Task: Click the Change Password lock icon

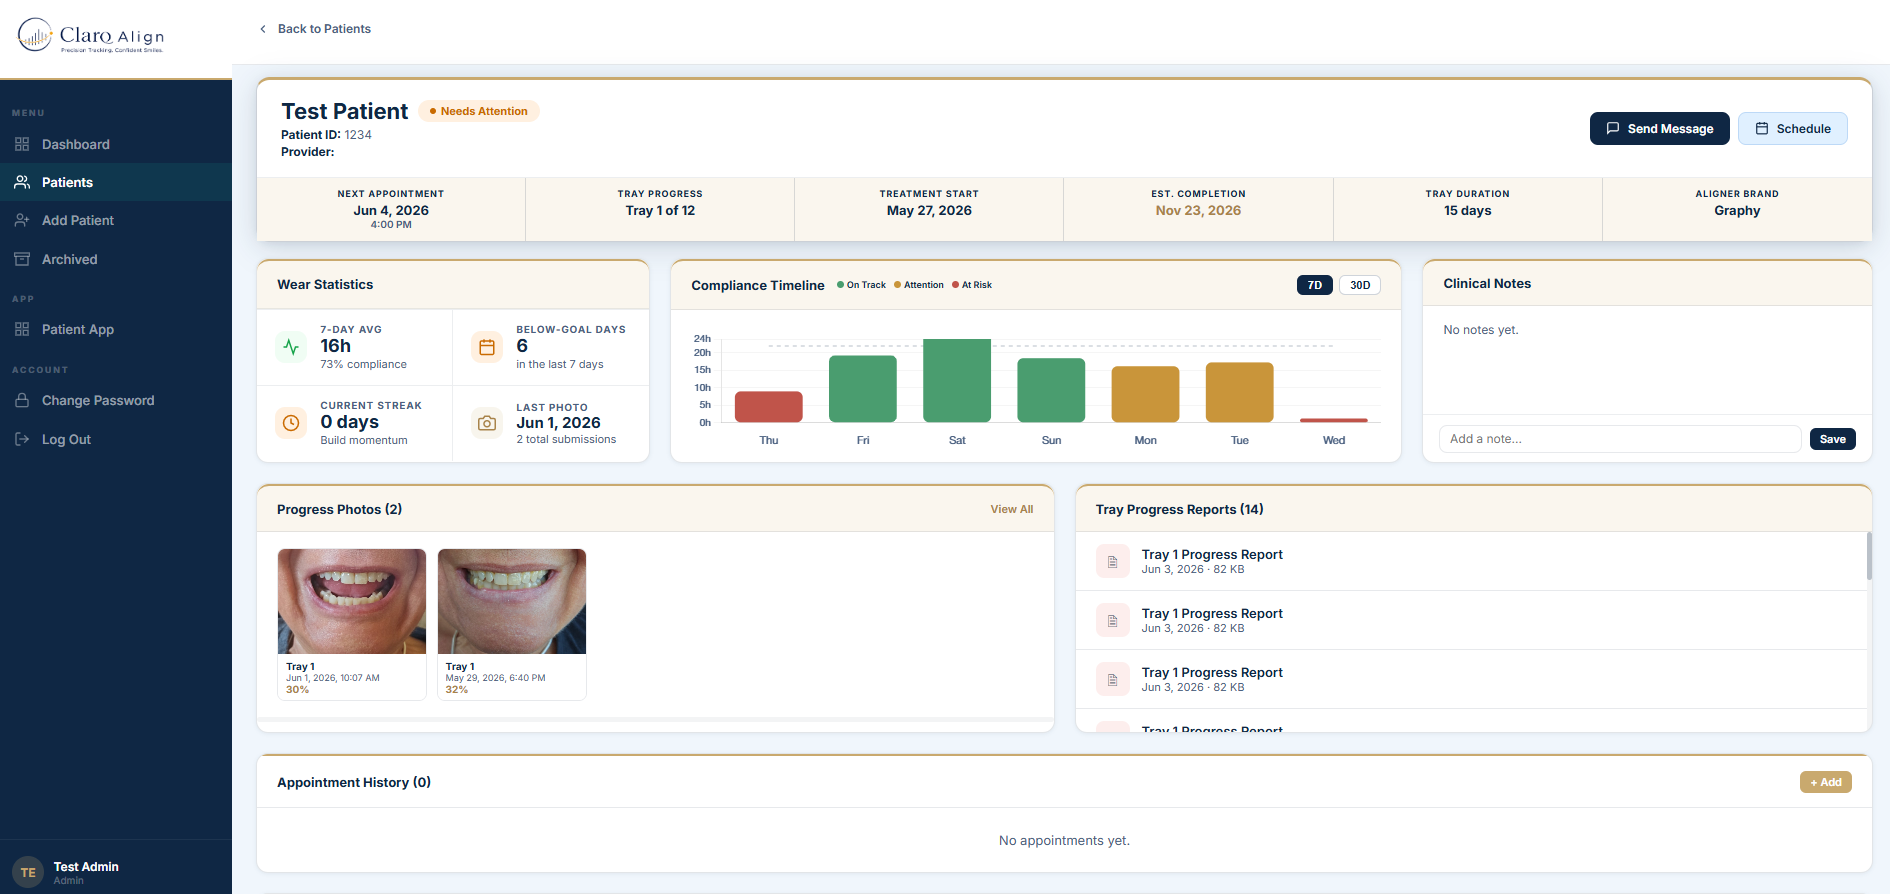Action: [22, 400]
